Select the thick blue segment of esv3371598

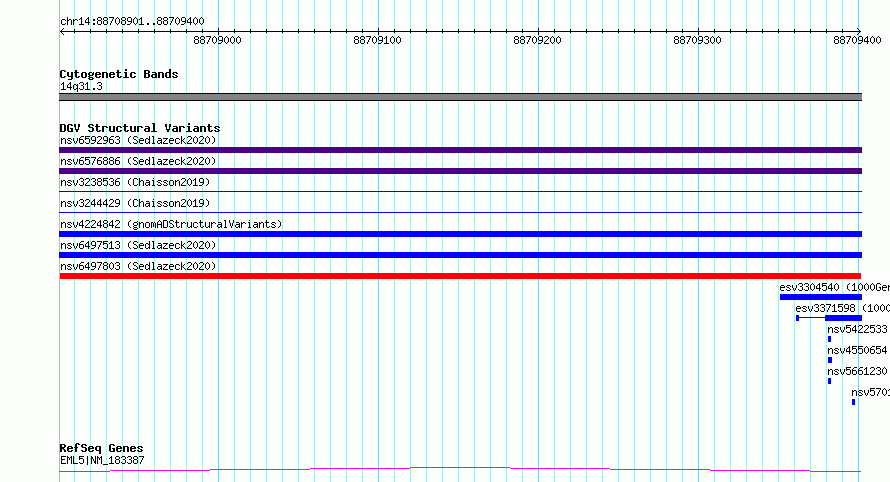click(x=843, y=318)
